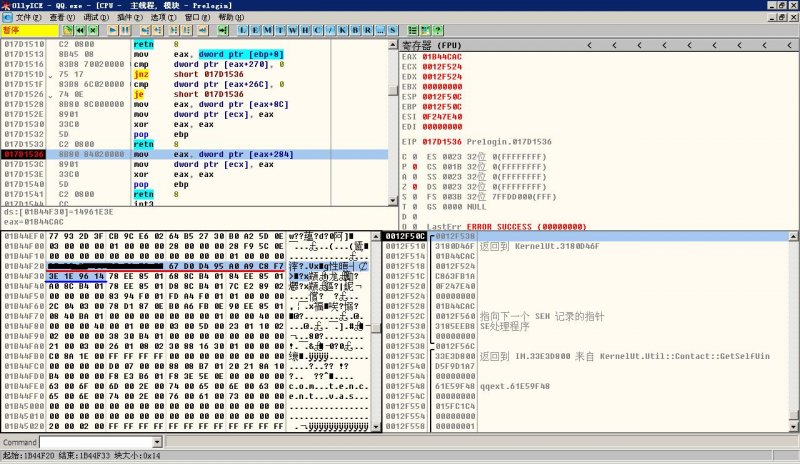Screen dimensions: 800x464
Task: Select disassembly line at address 017D1536
Action: coord(194,154)
